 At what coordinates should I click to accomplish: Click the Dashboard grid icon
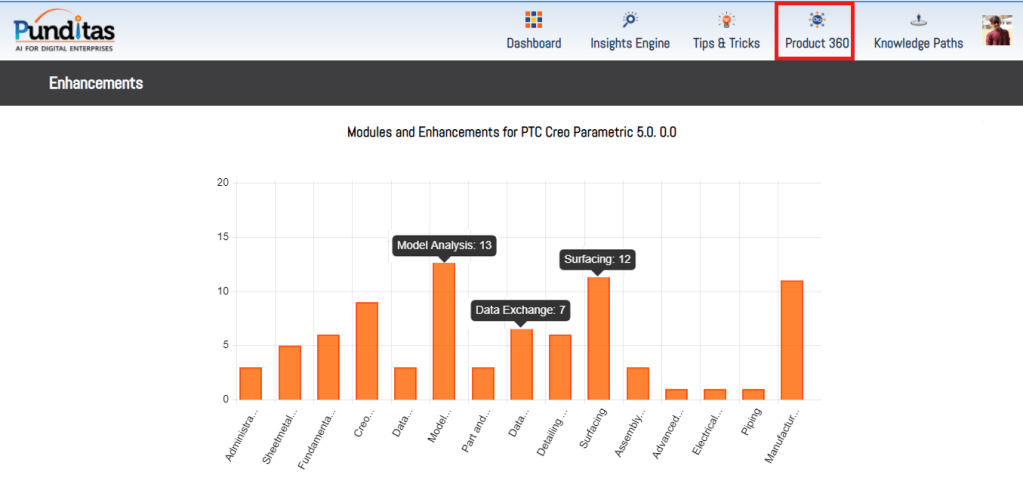click(x=533, y=20)
